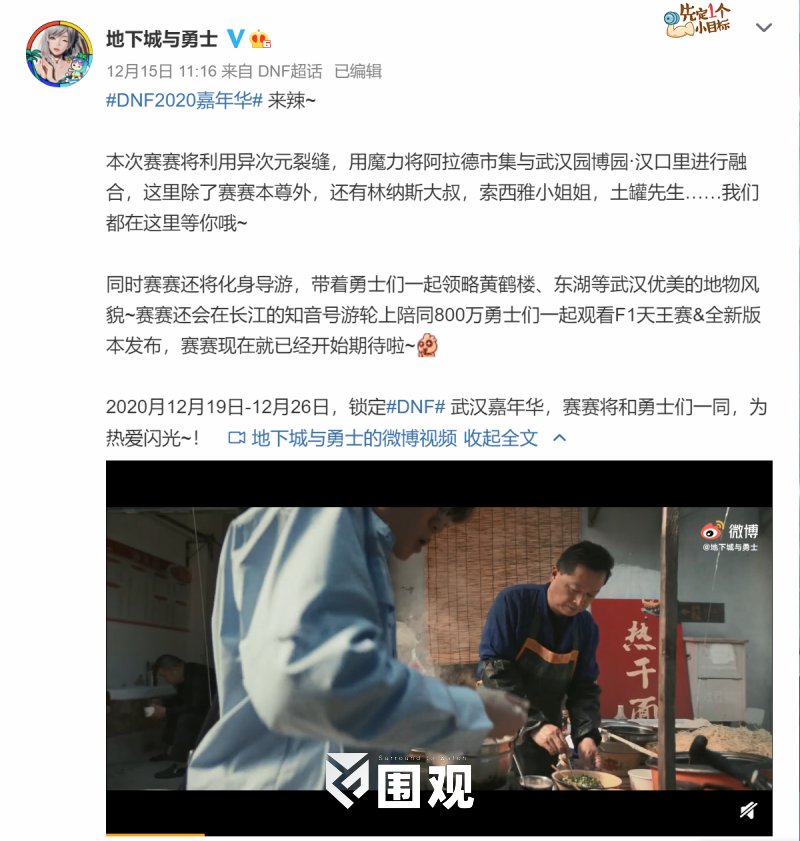The image size is (800, 841).
Task: Click the video camera icon before 微博视频
Action: click(236, 438)
